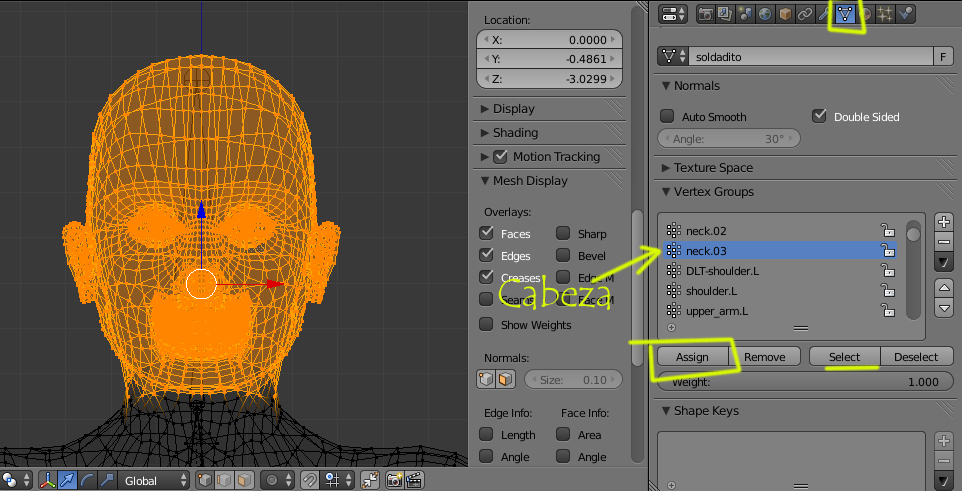The image size is (962, 491).
Task: Open the Object properties cube tab
Action: pos(785,14)
